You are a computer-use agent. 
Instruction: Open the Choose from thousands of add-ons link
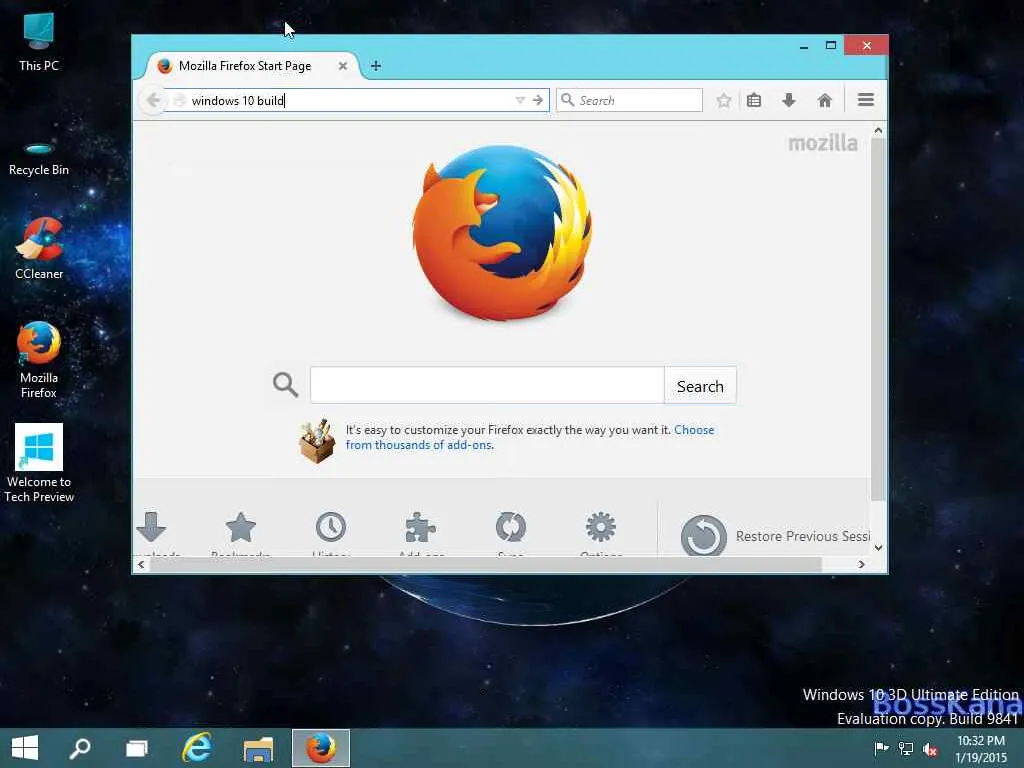click(530, 438)
